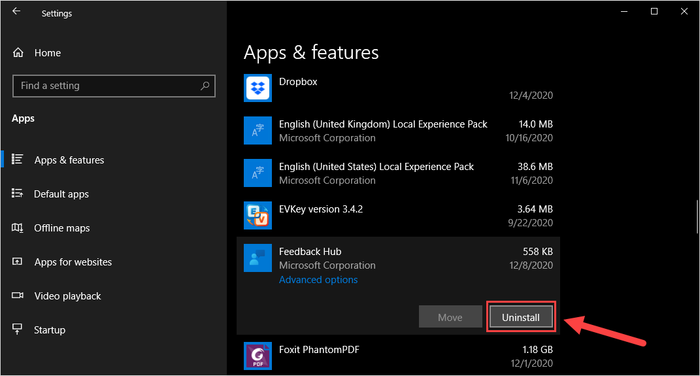Open Advanced options for Feedback Hub
Viewport: 700px width, 376px height.
point(318,280)
